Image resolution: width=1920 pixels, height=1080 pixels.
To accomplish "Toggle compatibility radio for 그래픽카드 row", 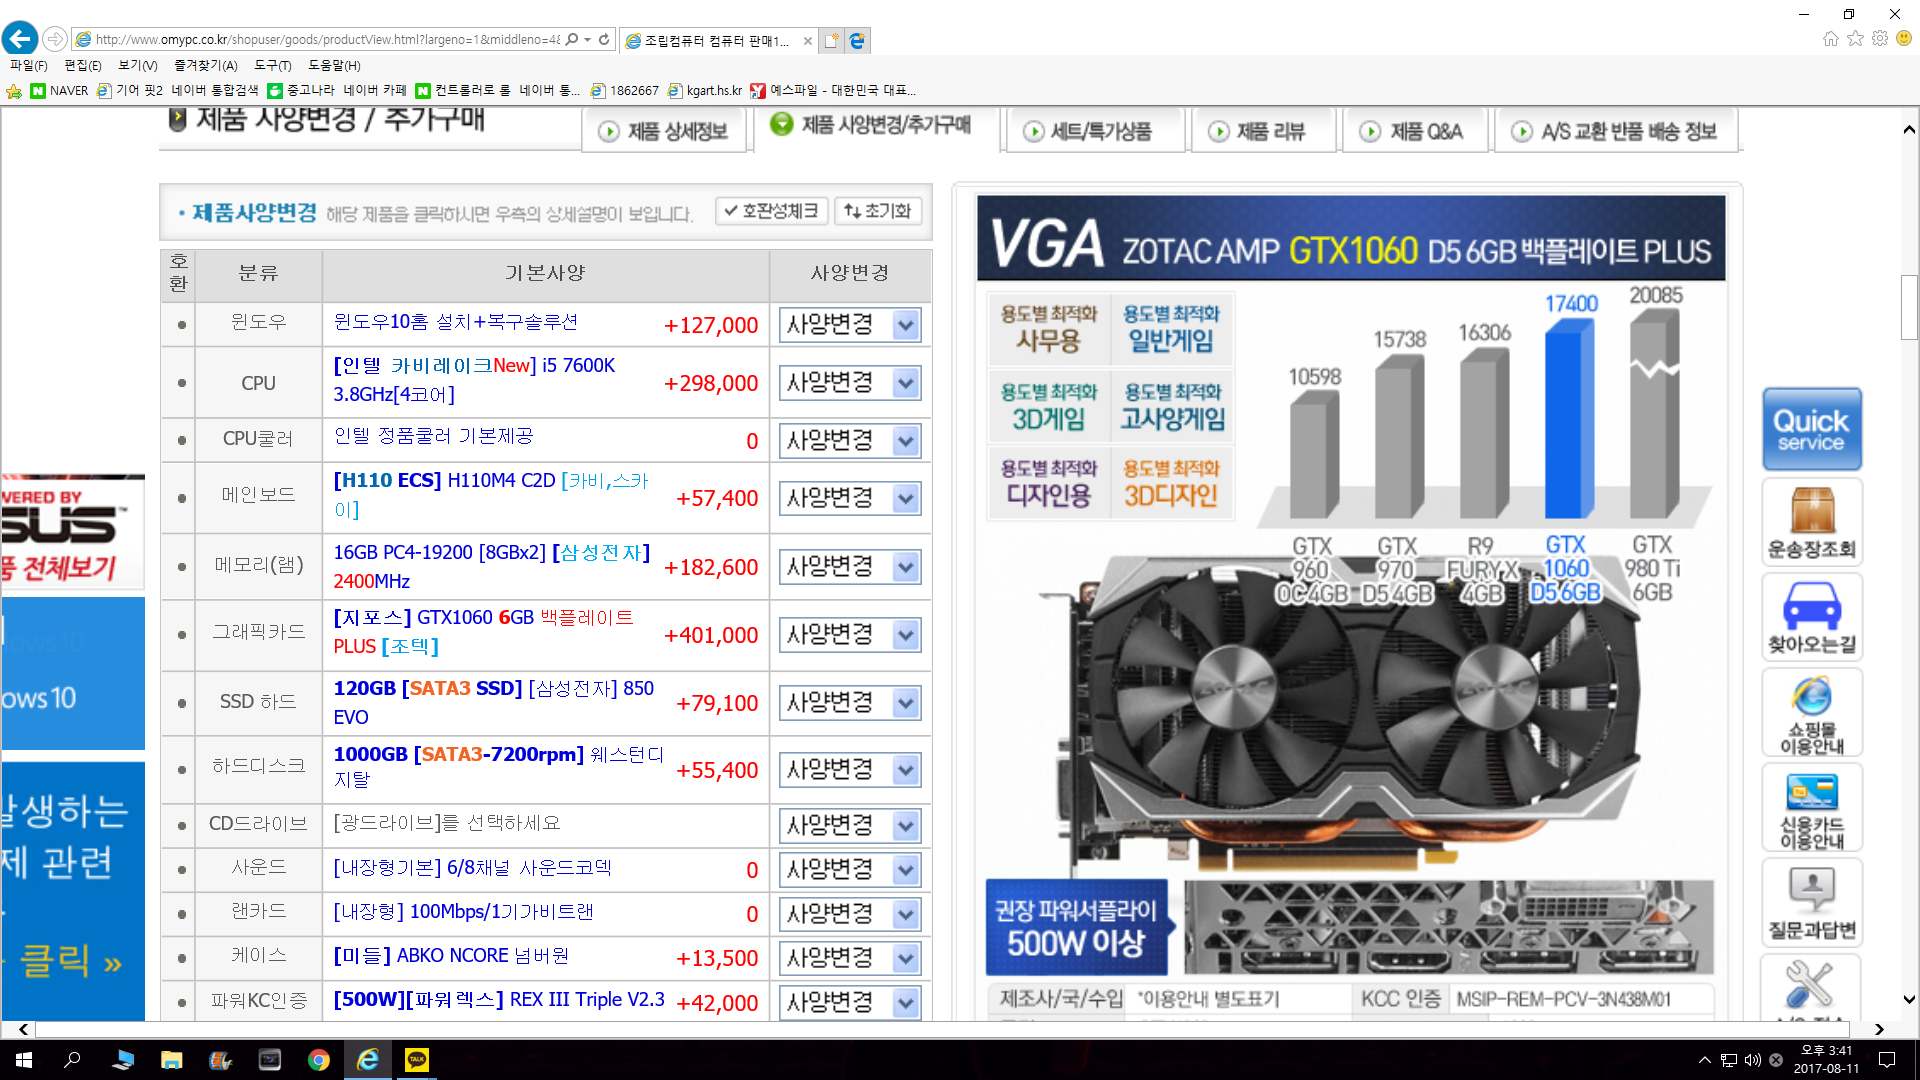I will click(x=181, y=635).
